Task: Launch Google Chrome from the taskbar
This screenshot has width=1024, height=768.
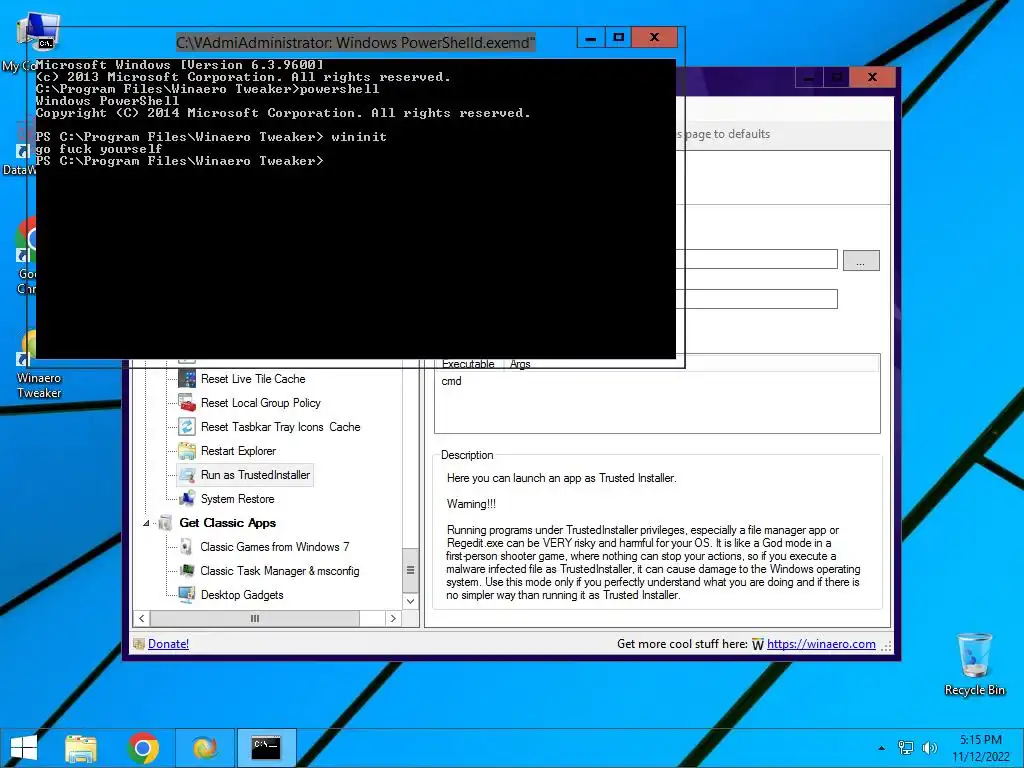Action: pyautogui.click(x=143, y=748)
